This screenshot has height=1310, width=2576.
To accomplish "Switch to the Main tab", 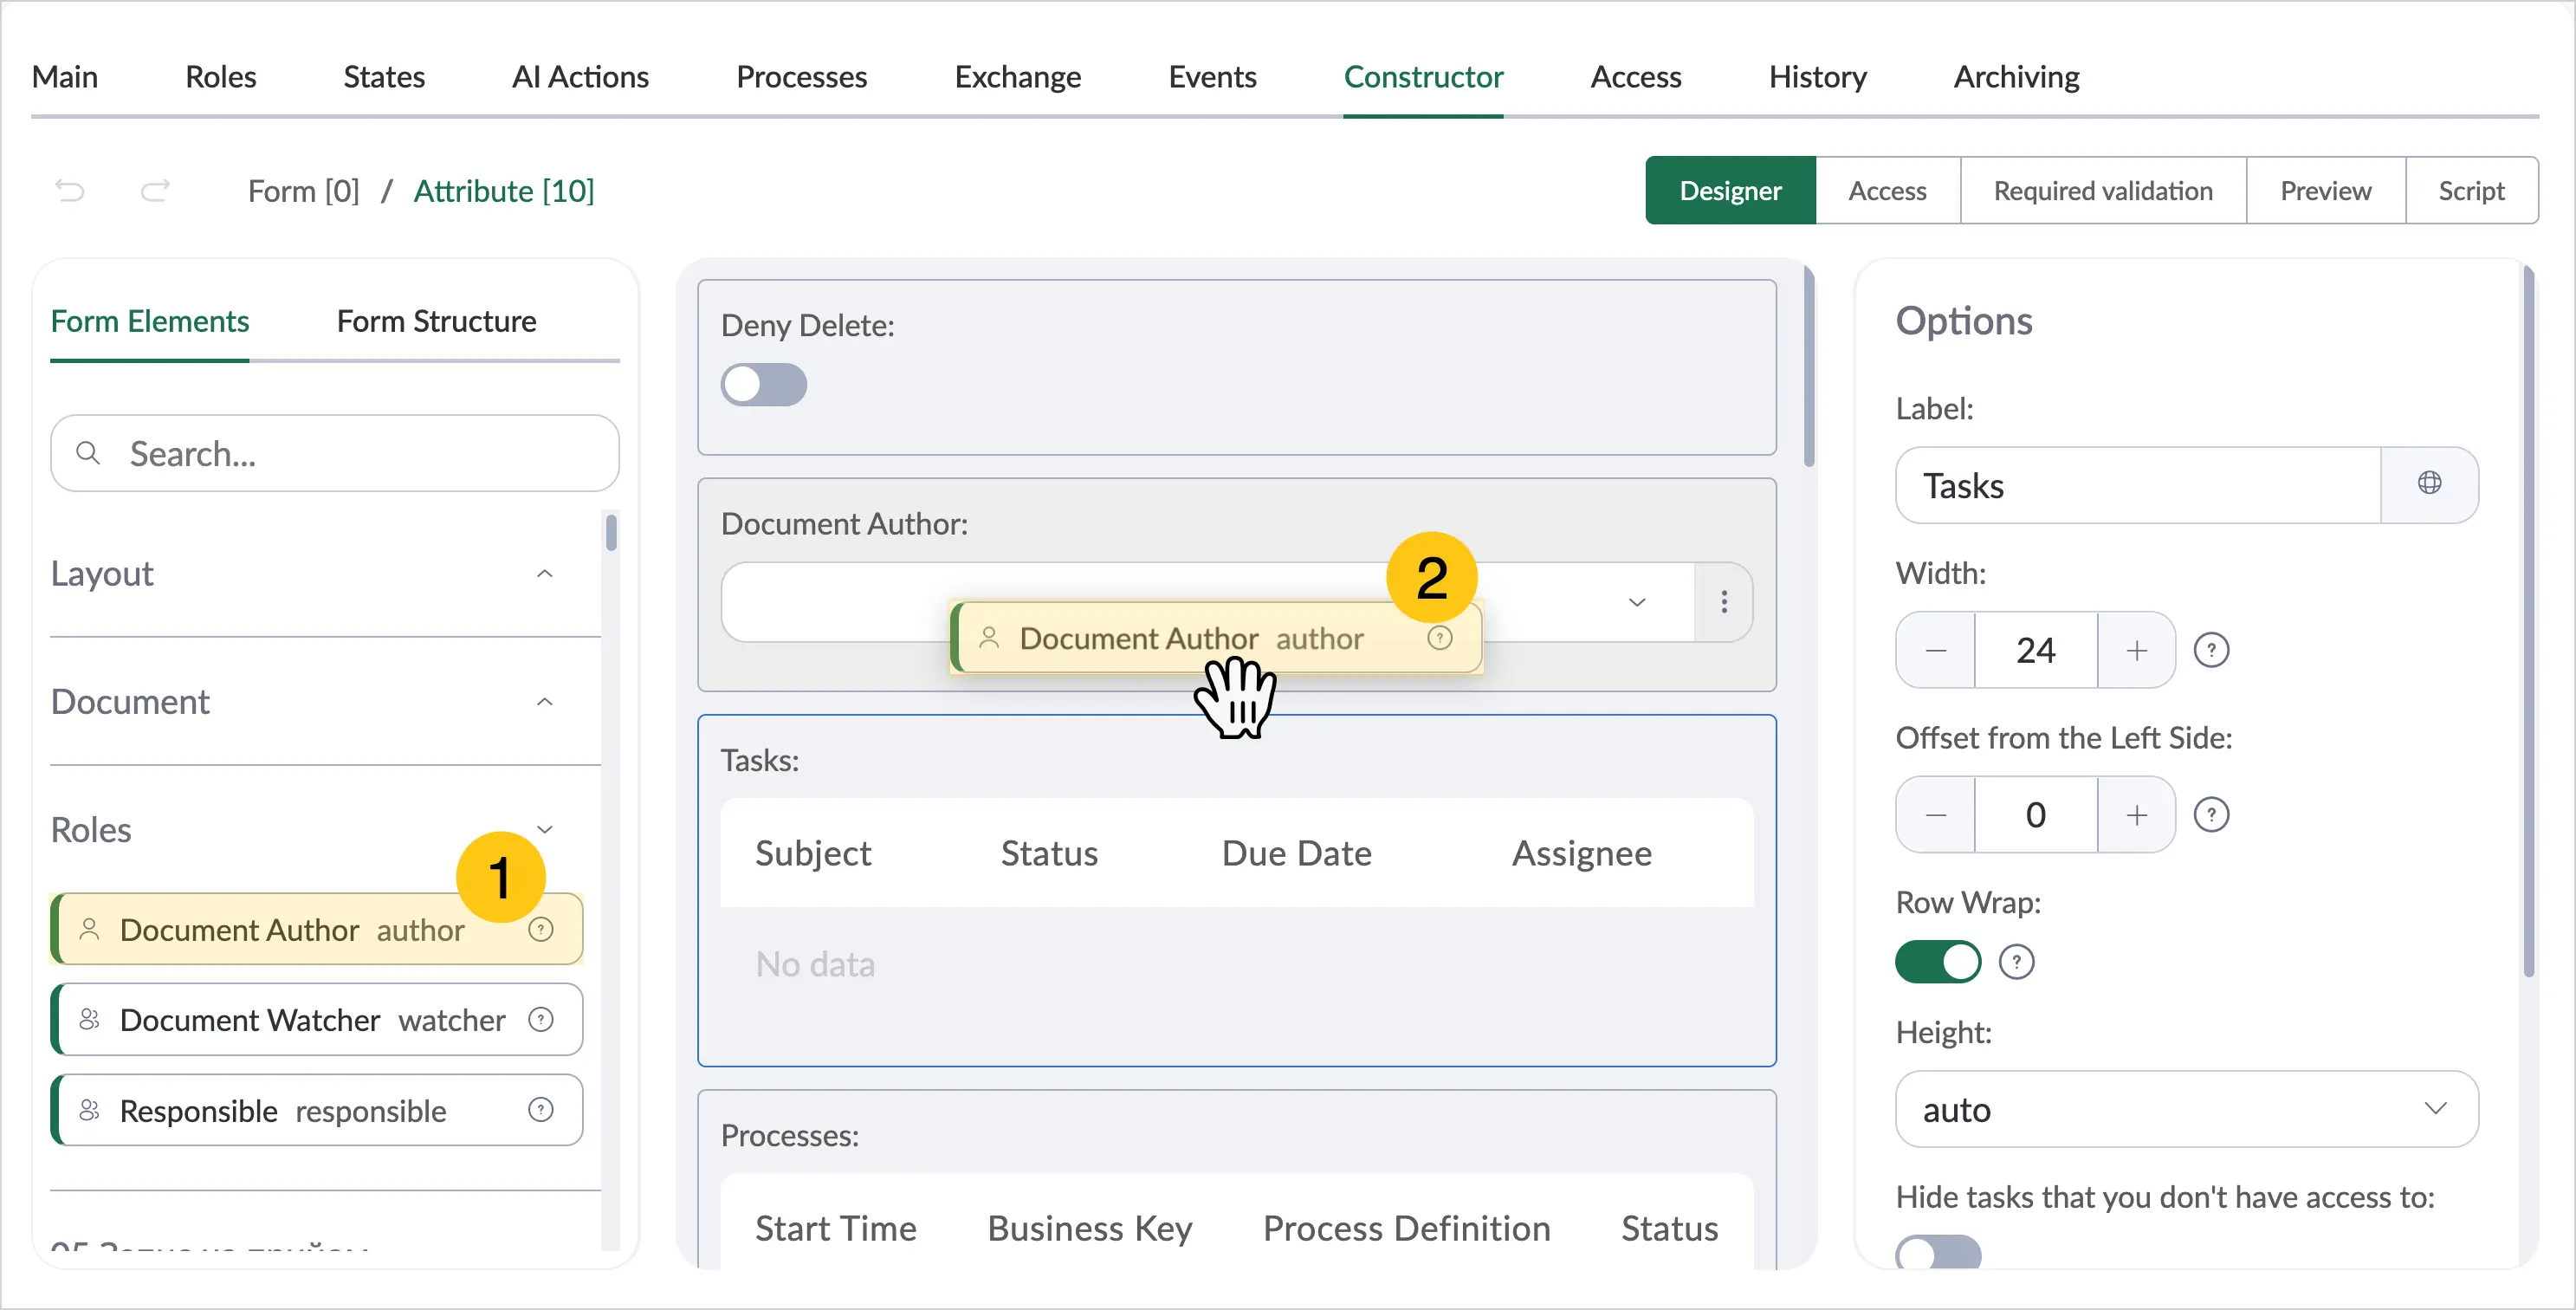I will [65, 77].
